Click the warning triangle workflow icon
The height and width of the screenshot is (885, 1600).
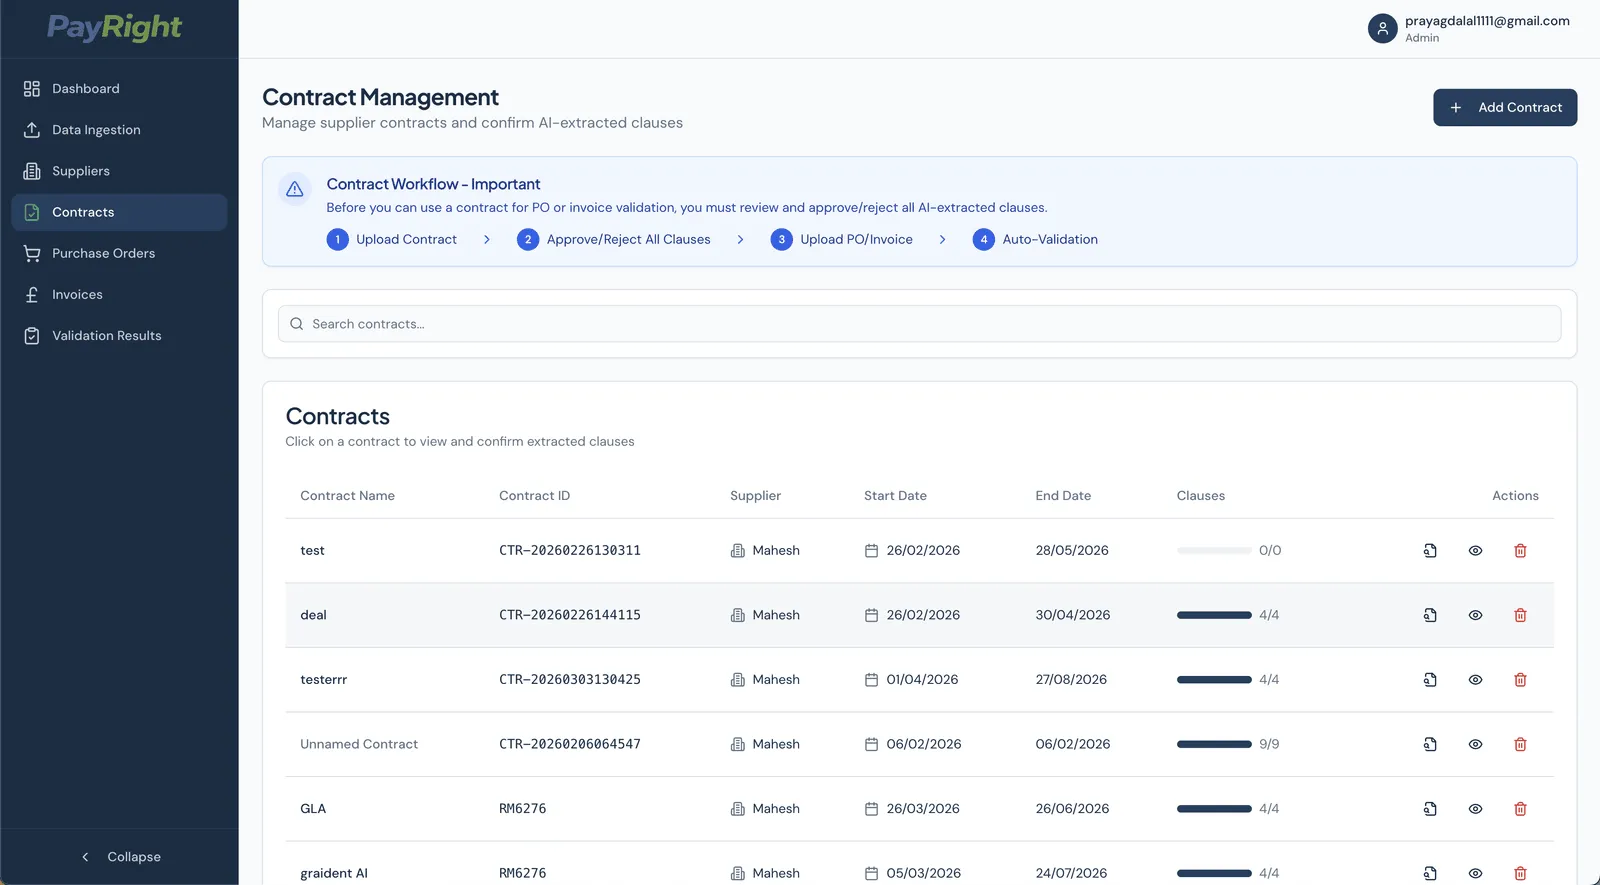[295, 189]
